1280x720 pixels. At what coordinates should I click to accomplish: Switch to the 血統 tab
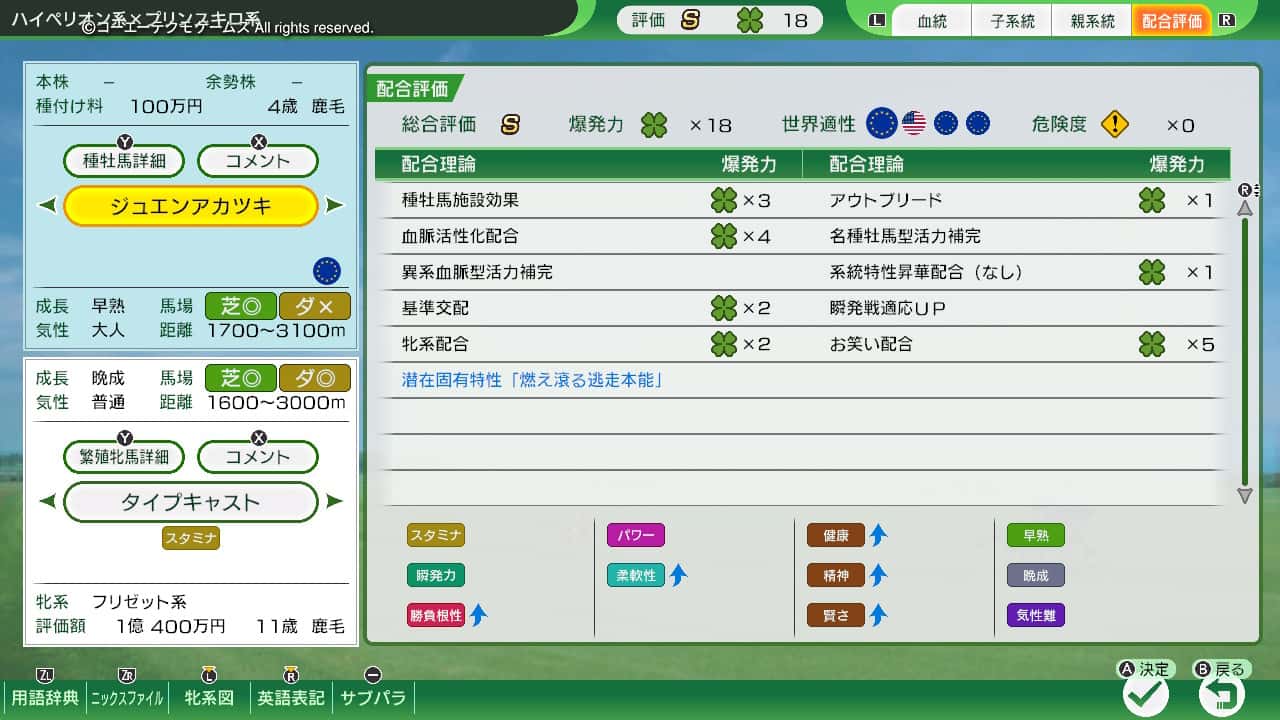pos(931,20)
